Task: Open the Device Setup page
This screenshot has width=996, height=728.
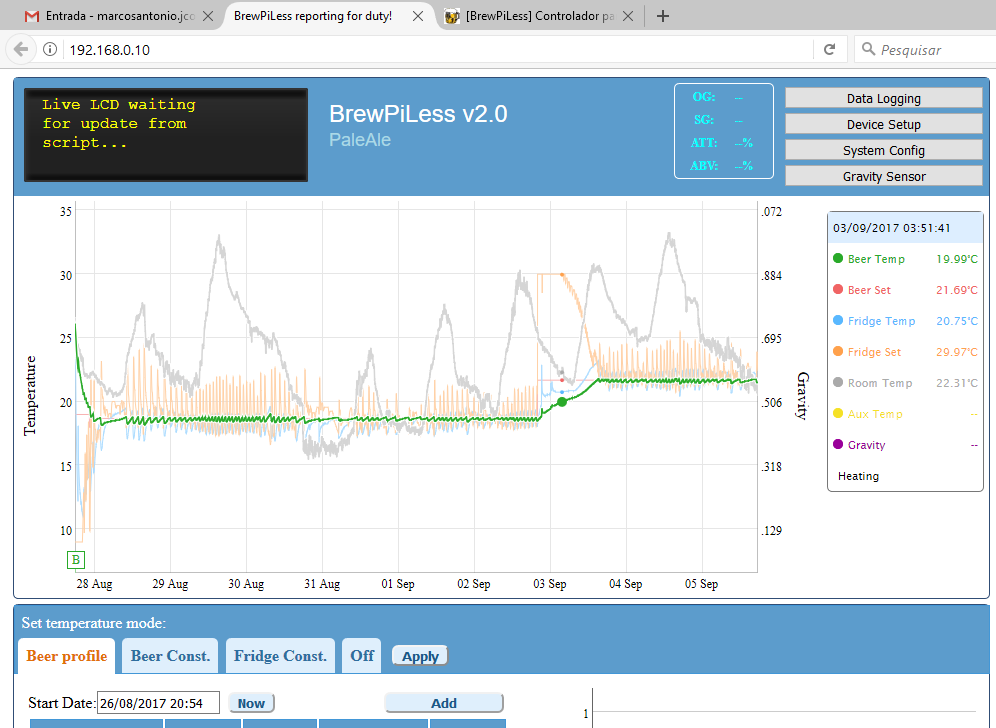Action: click(x=884, y=125)
